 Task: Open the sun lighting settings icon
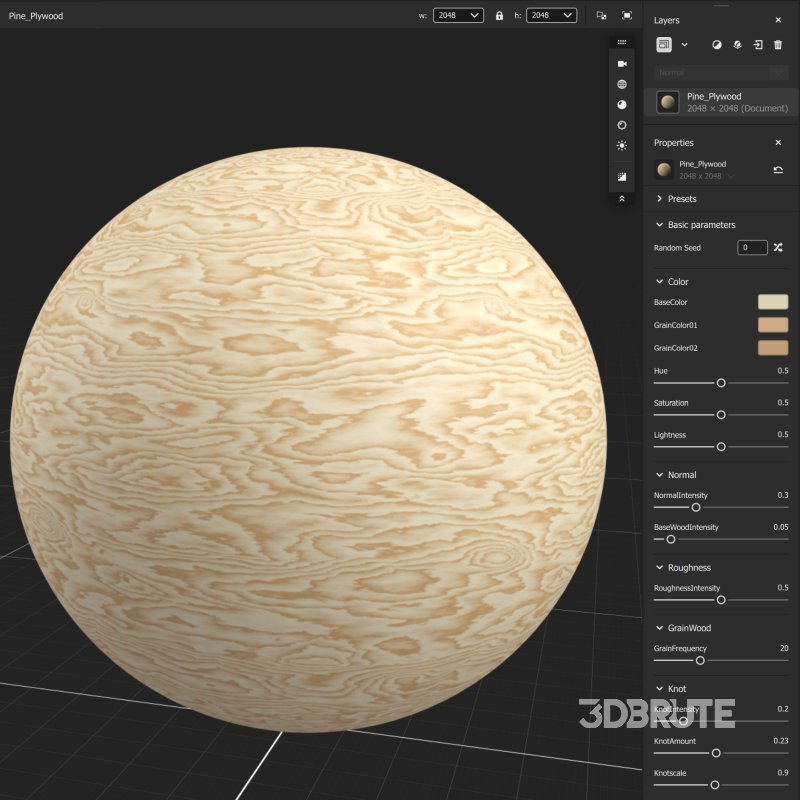622,146
